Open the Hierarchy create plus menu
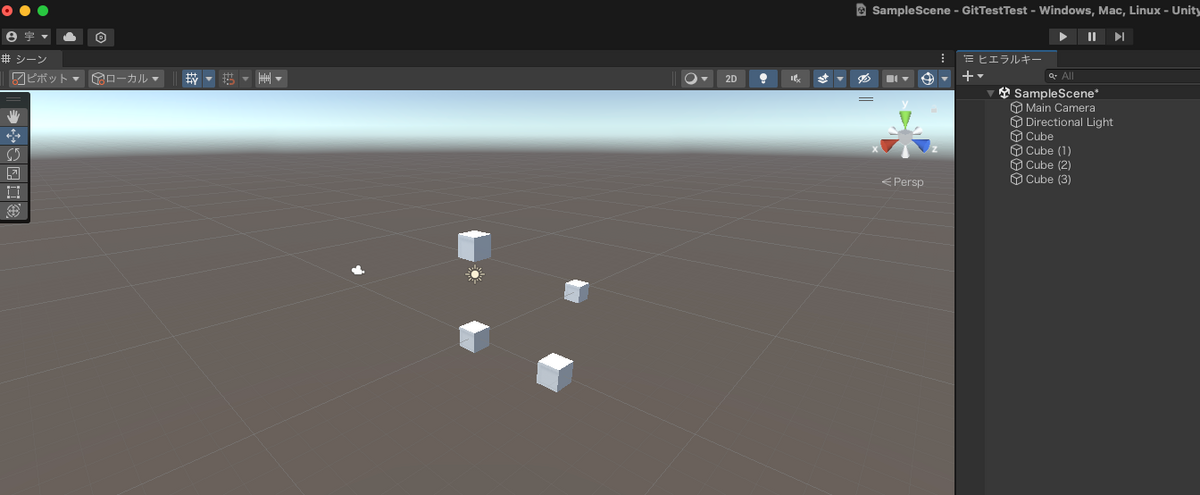 [x=972, y=76]
